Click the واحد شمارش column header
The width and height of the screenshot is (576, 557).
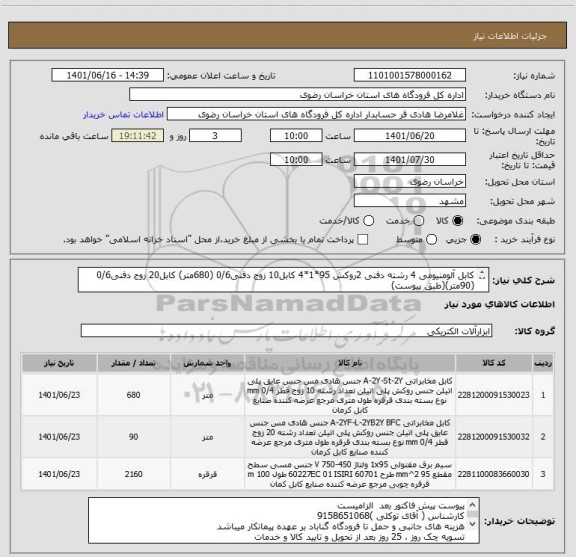[207, 363]
